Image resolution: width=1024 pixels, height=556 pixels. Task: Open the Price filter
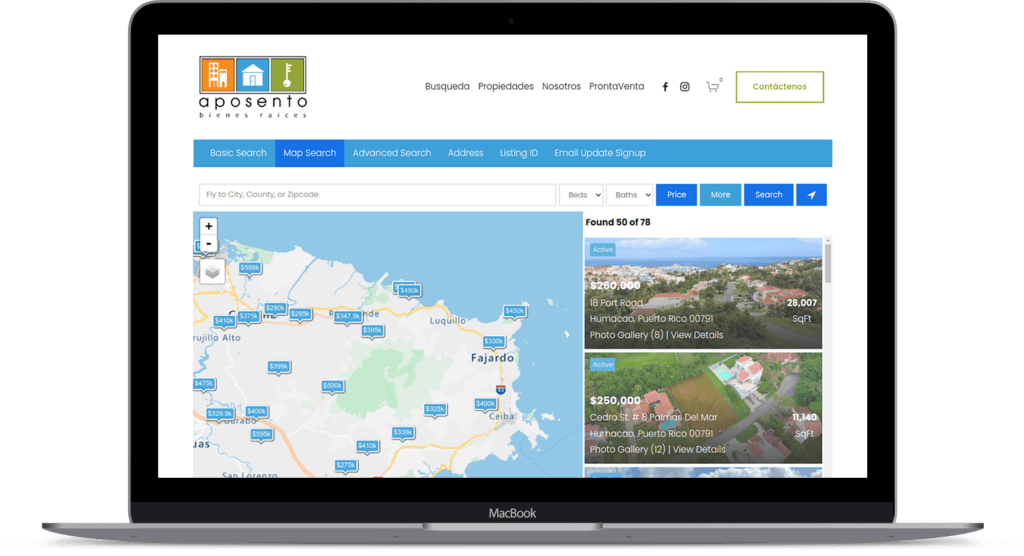677,195
